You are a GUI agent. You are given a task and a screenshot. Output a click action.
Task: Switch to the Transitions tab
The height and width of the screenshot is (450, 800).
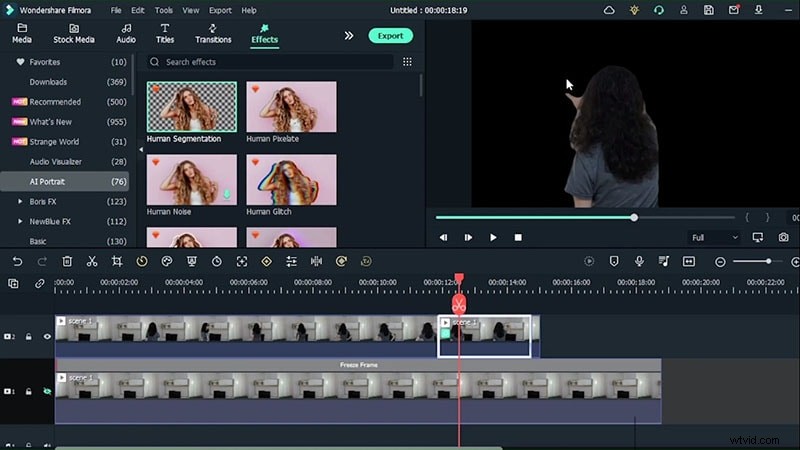coord(213,34)
